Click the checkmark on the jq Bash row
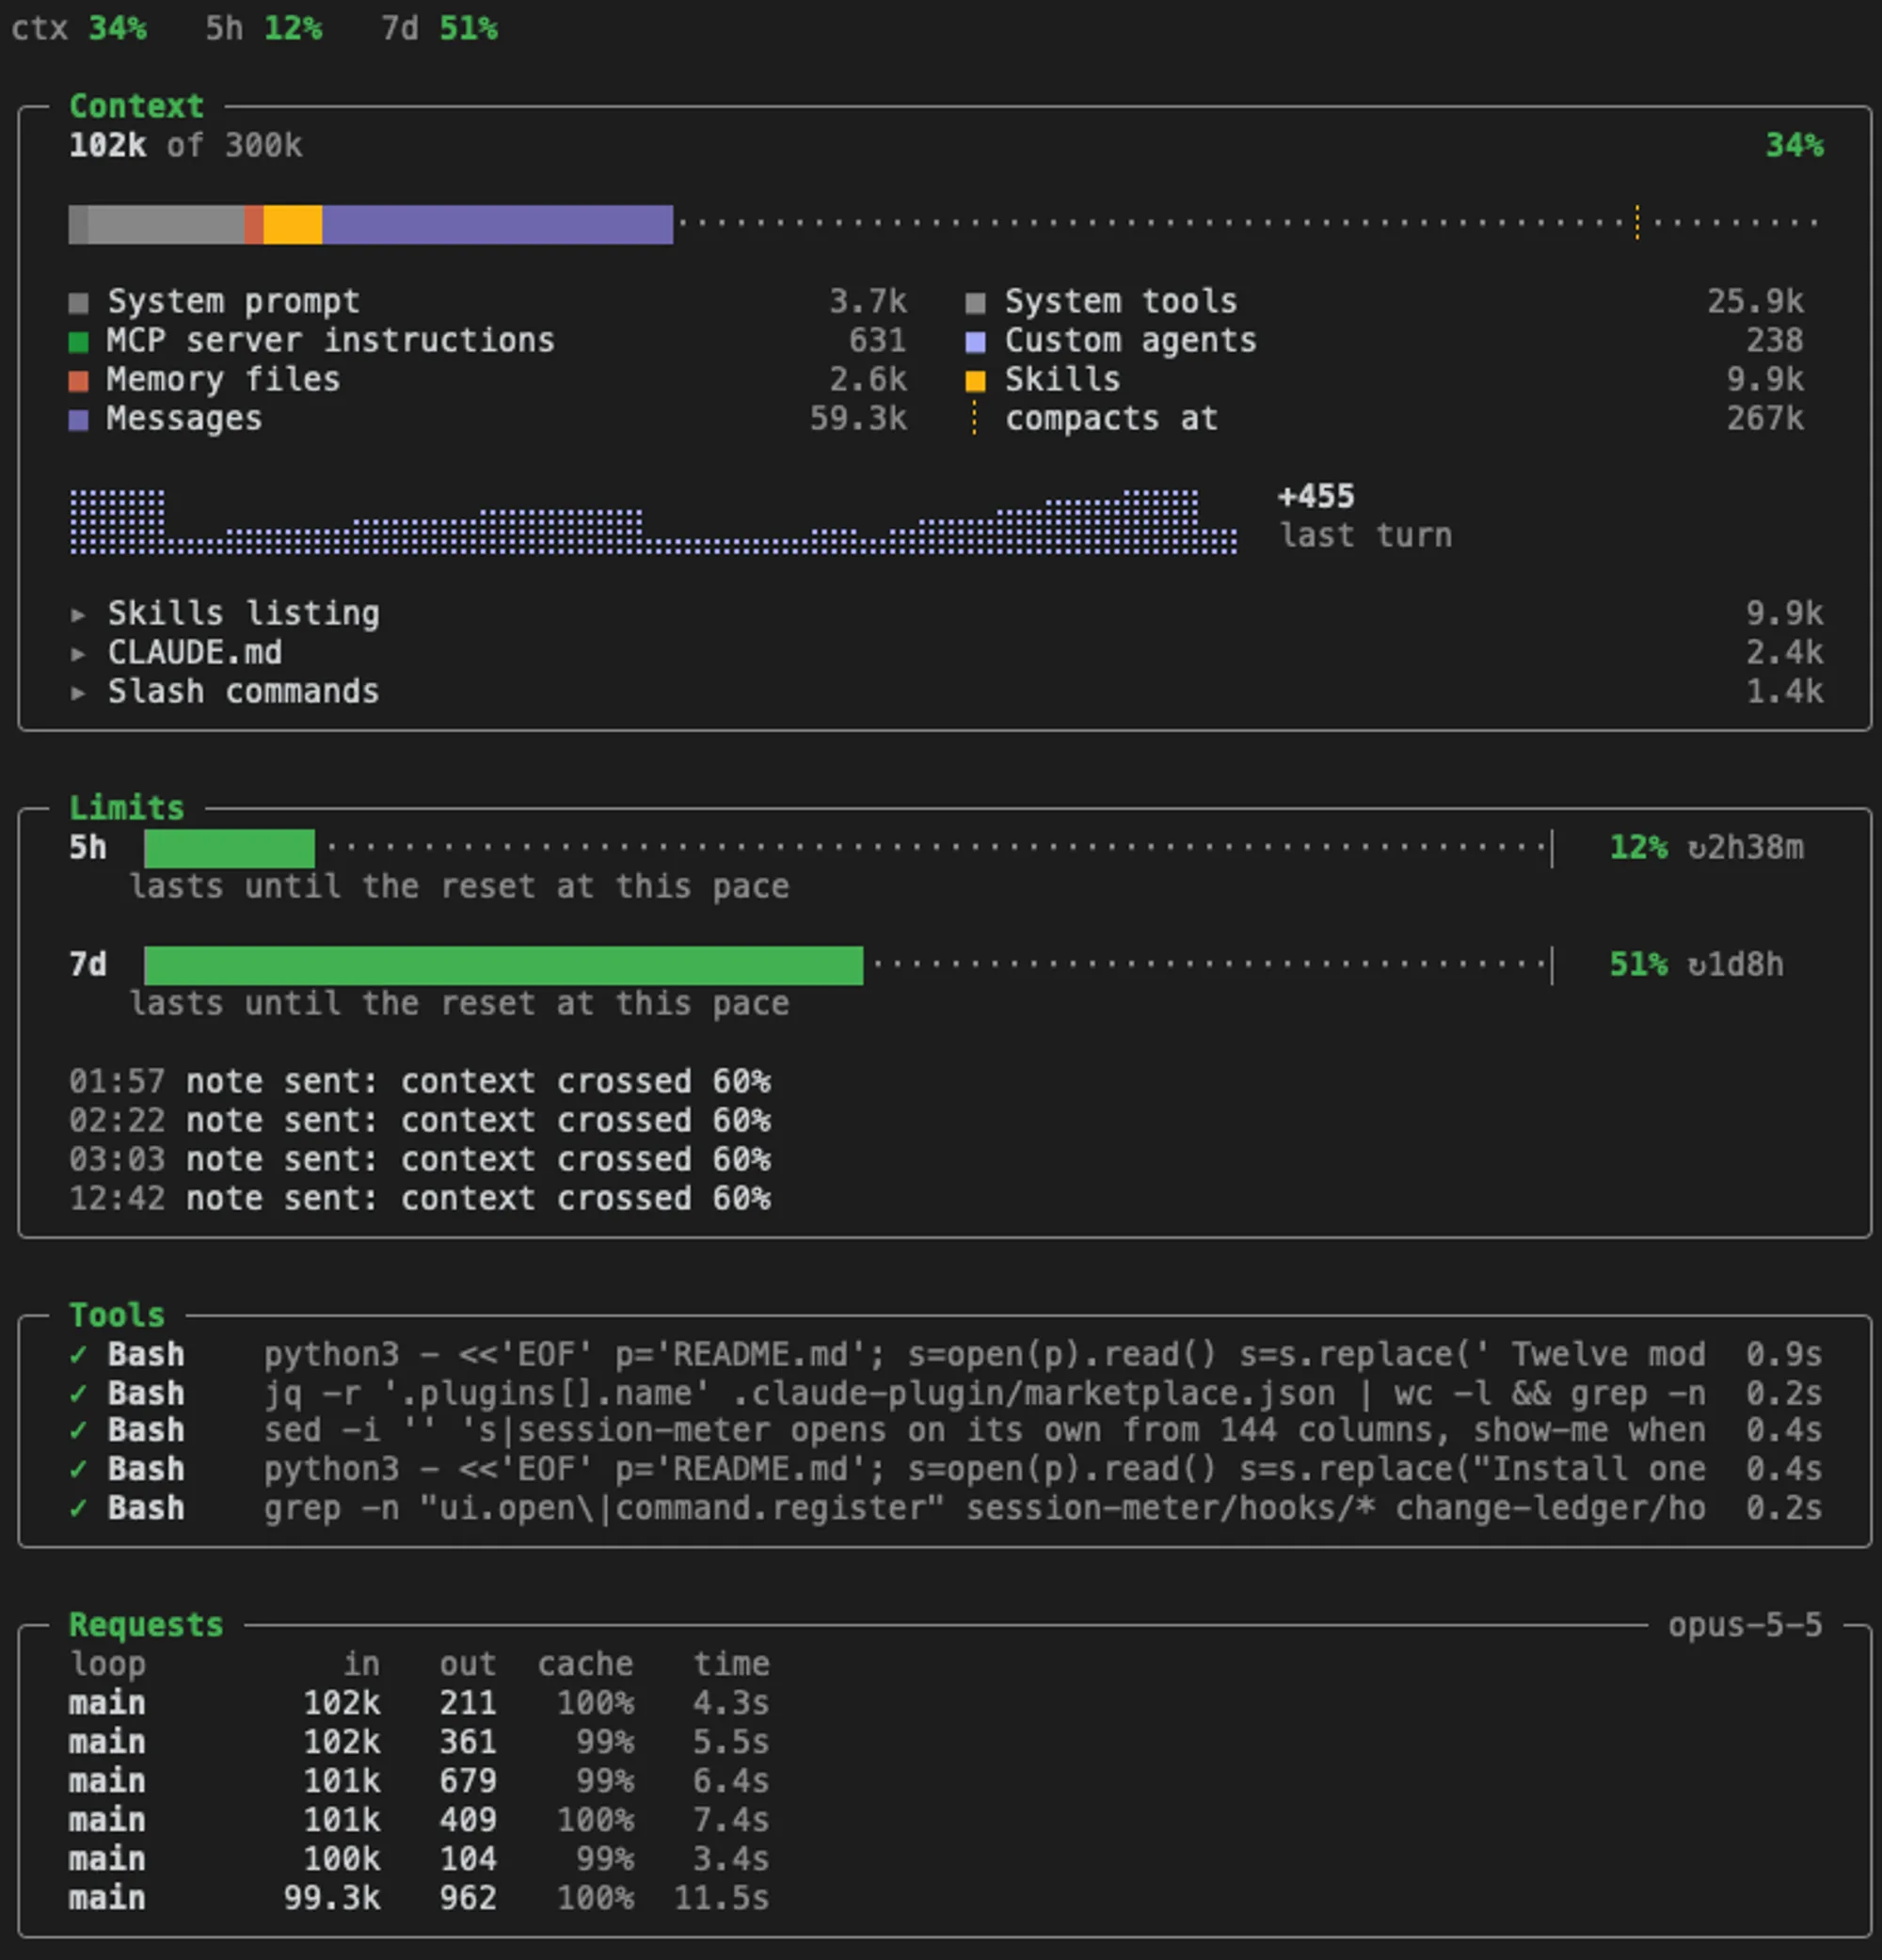Viewport: 1882px width, 1960px height. tap(78, 1393)
